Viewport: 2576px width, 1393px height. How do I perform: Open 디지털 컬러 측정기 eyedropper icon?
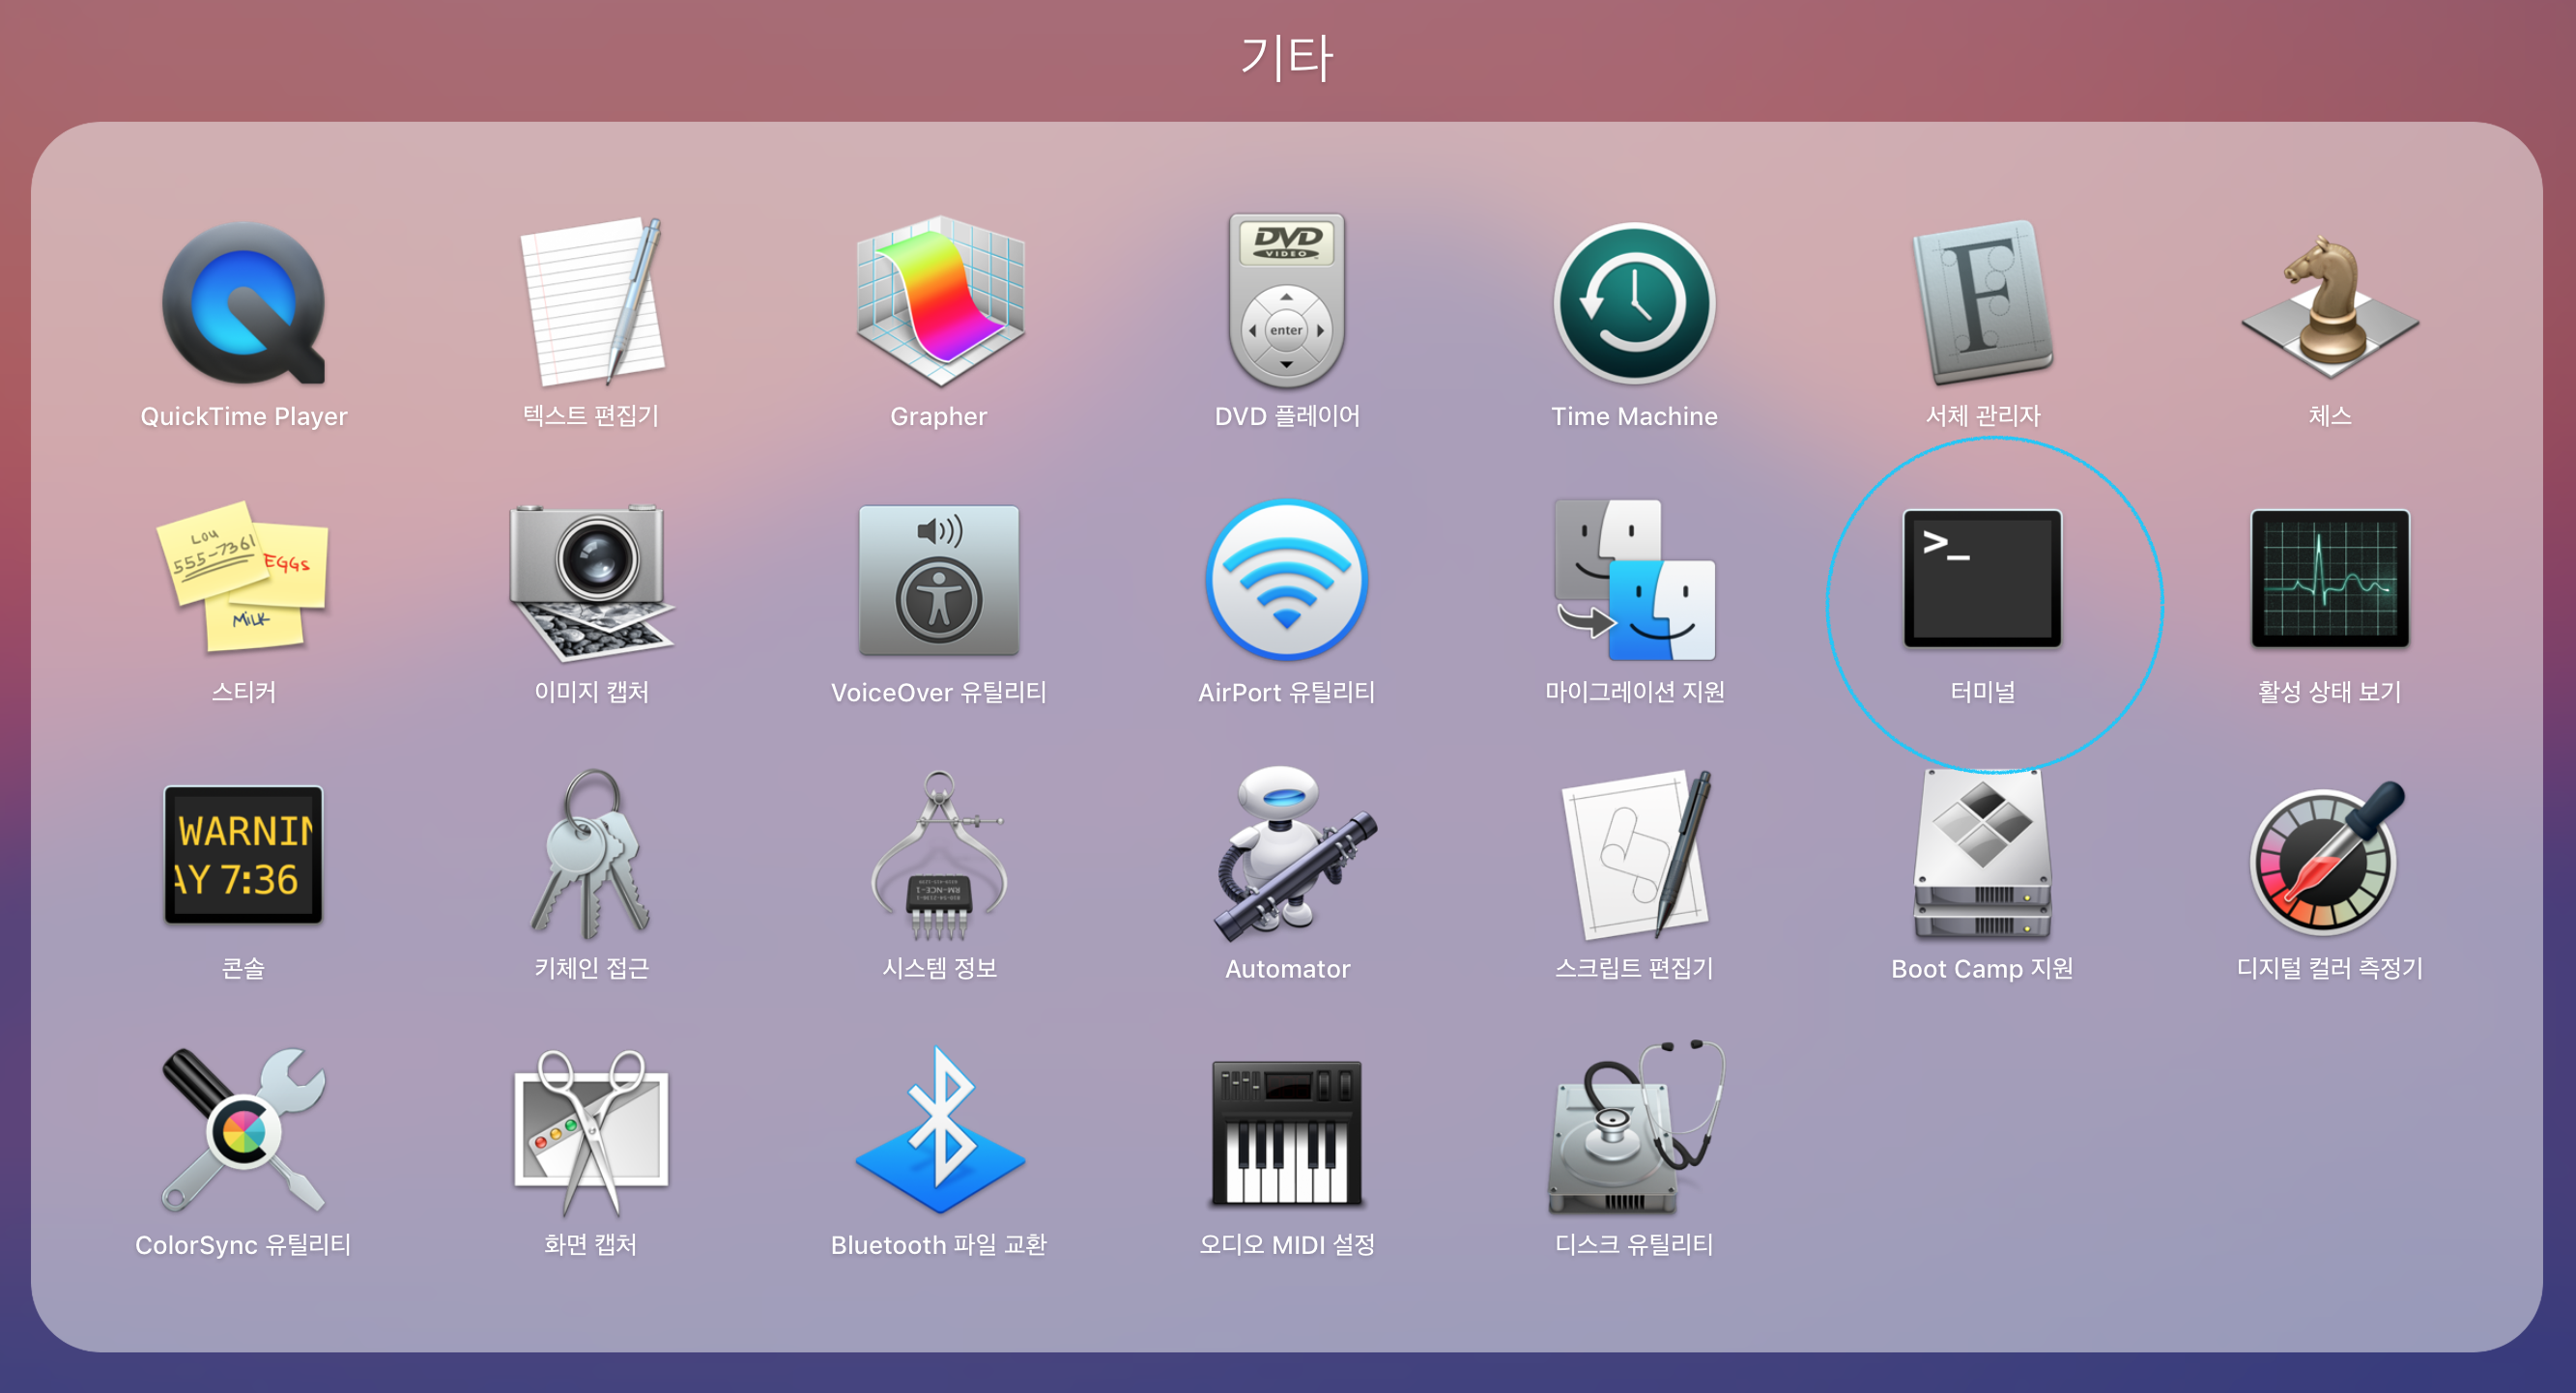(x=2328, y=858)
